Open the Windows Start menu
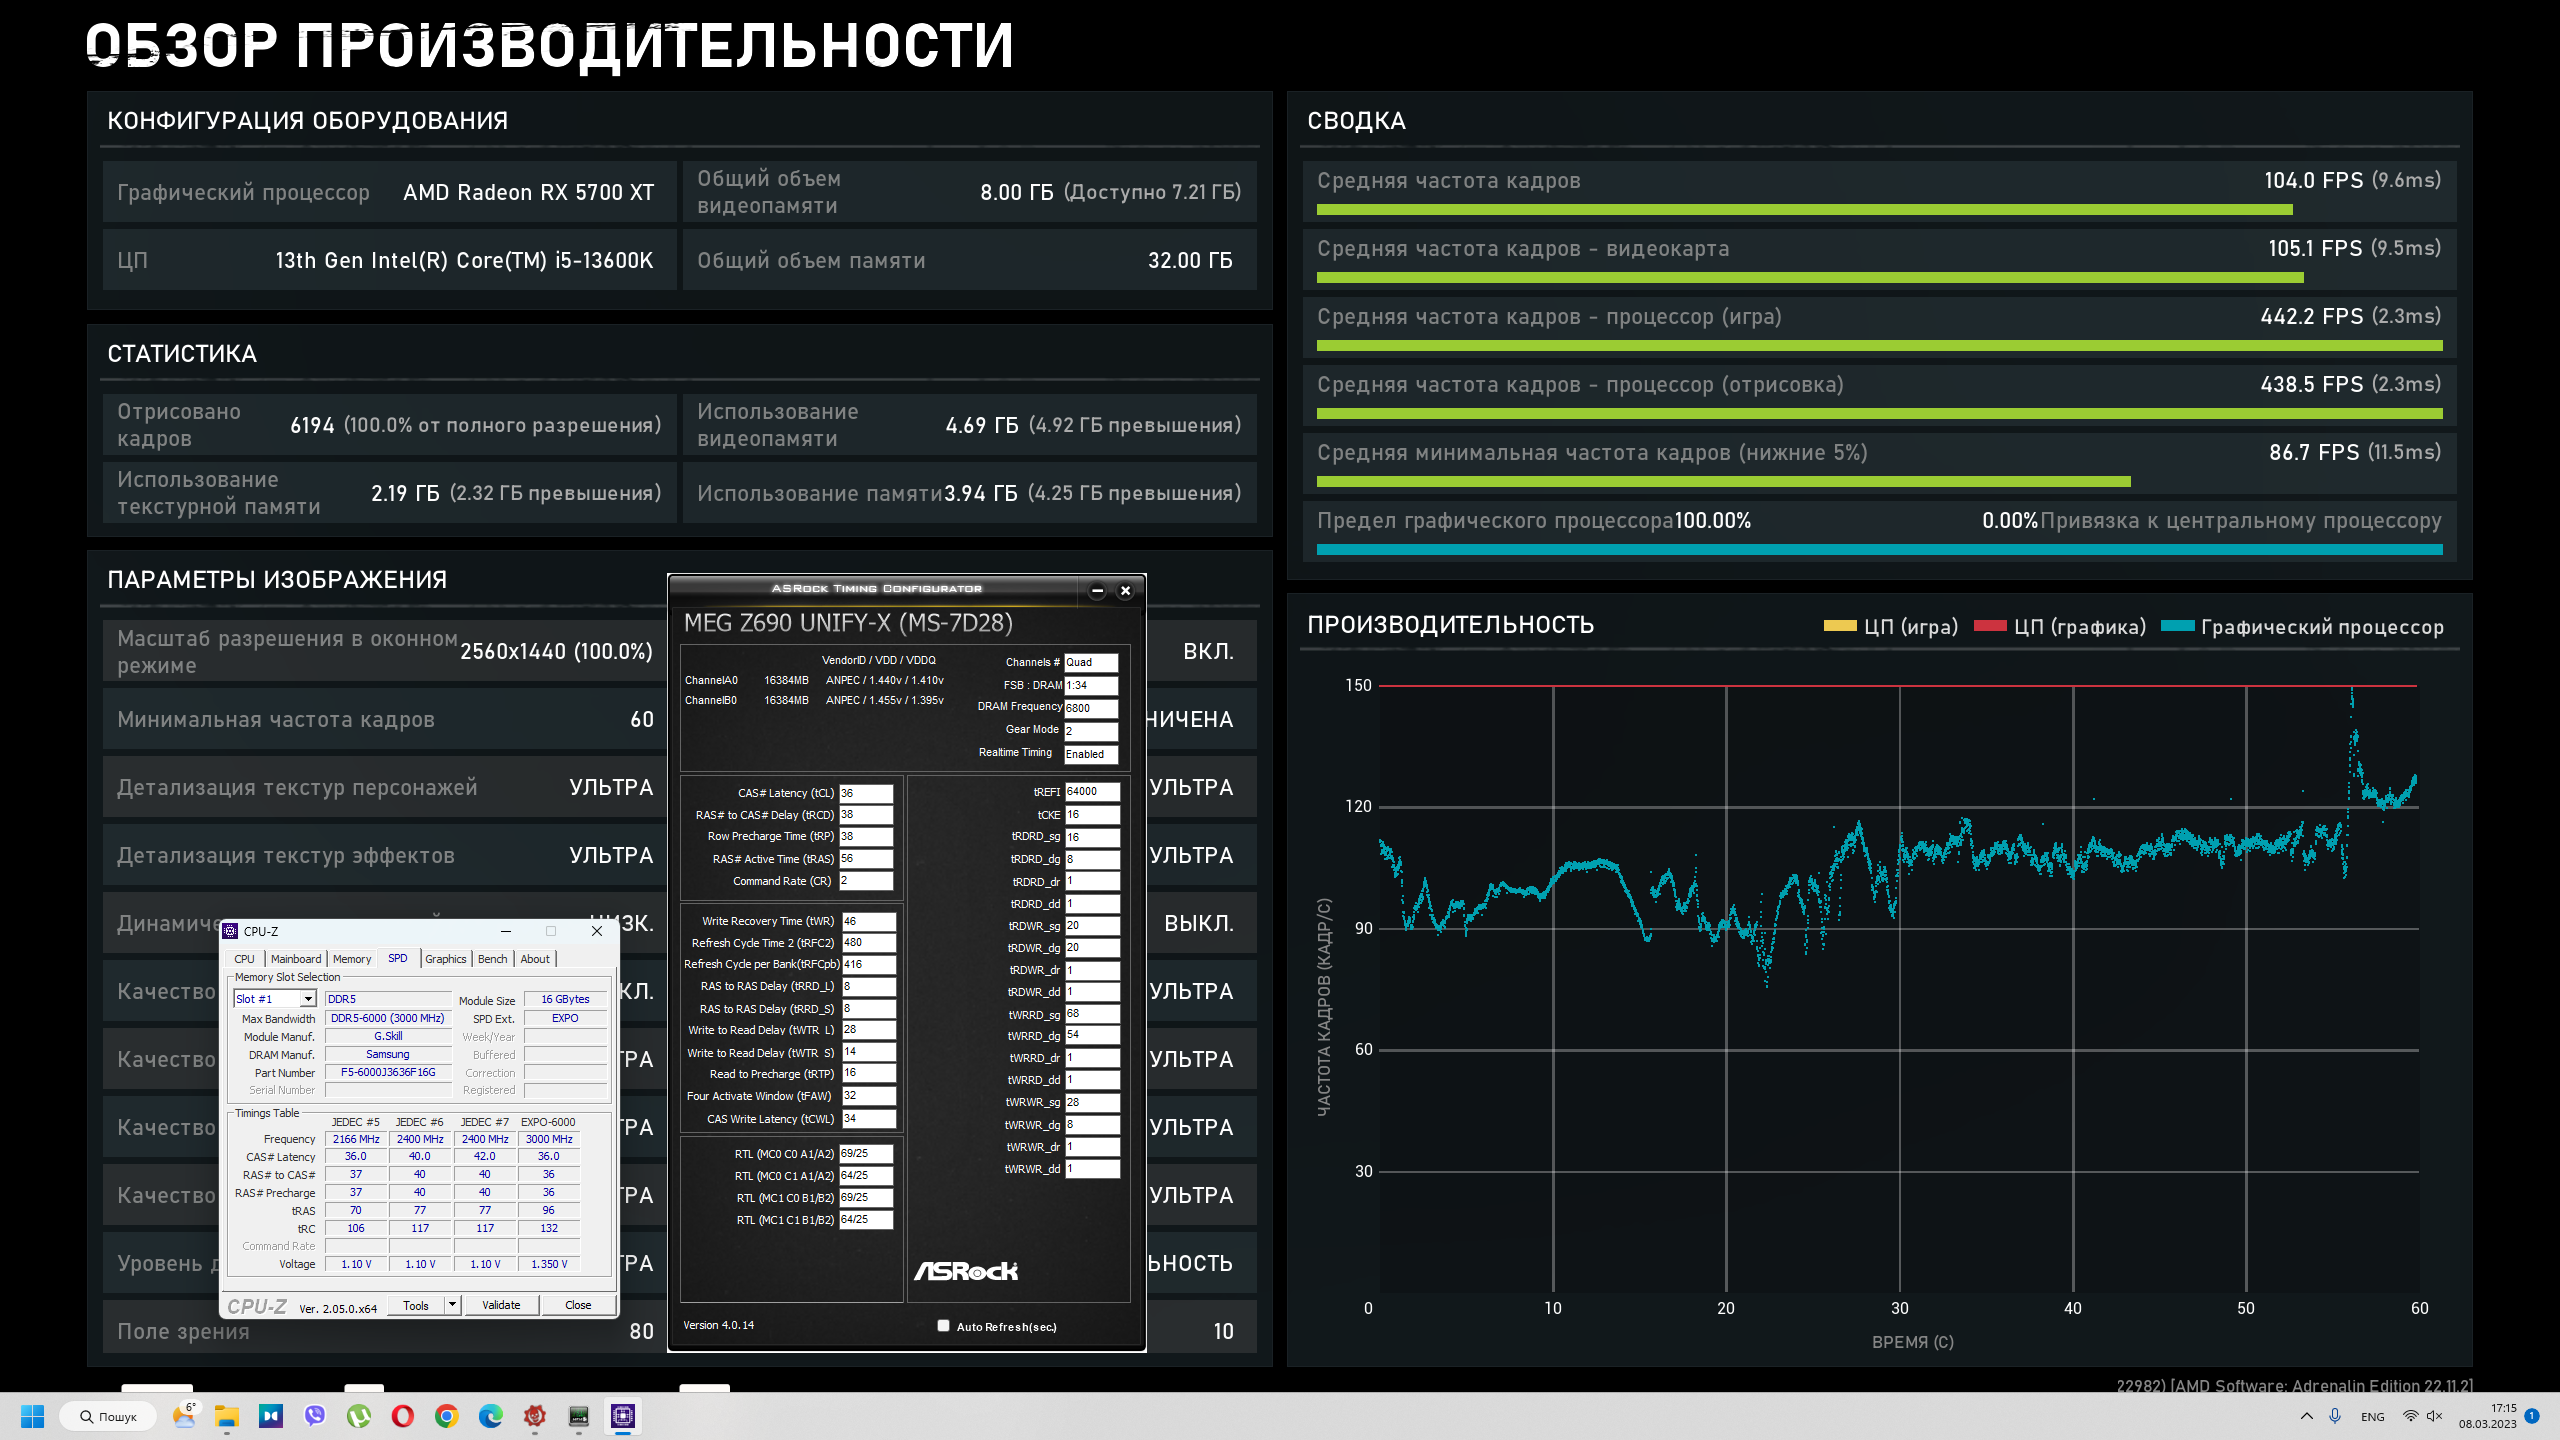The width and height of the screenshot is (2560, 1440). pos(32,1416)
